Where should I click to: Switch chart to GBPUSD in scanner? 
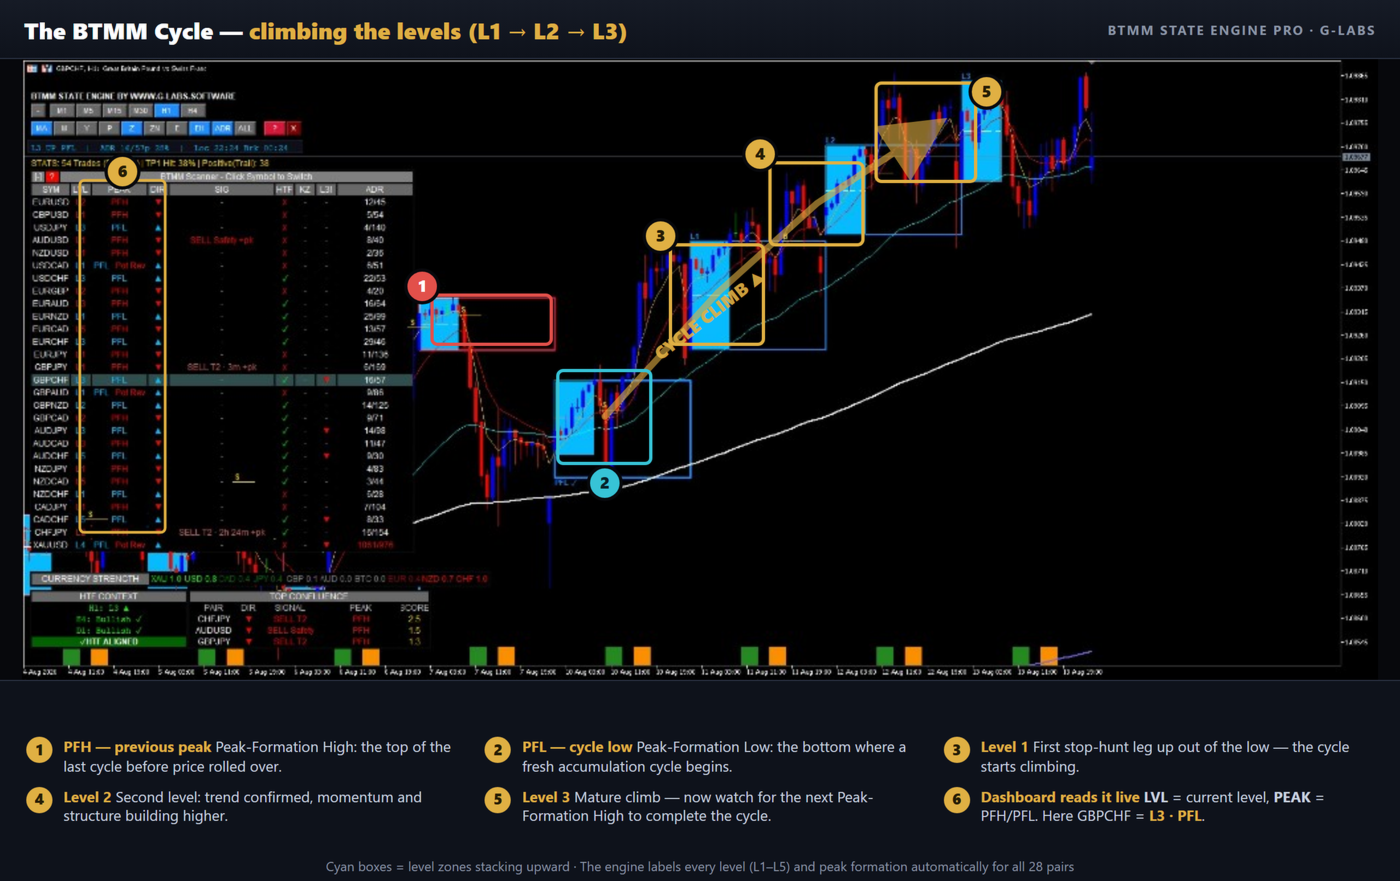tap(50, 215)
